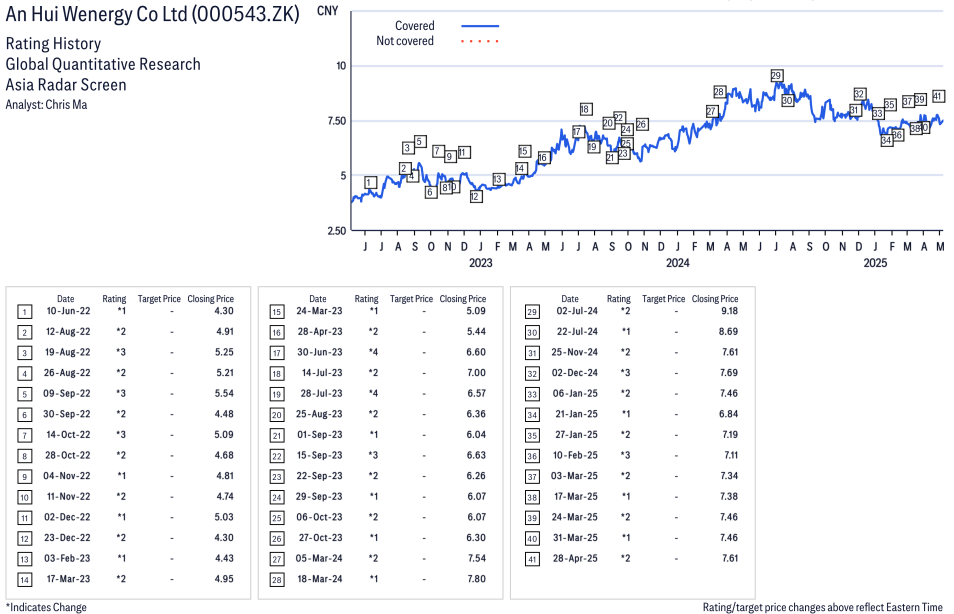
Task: Click the solid blue Covered legend line
Action: coord(480,26)
